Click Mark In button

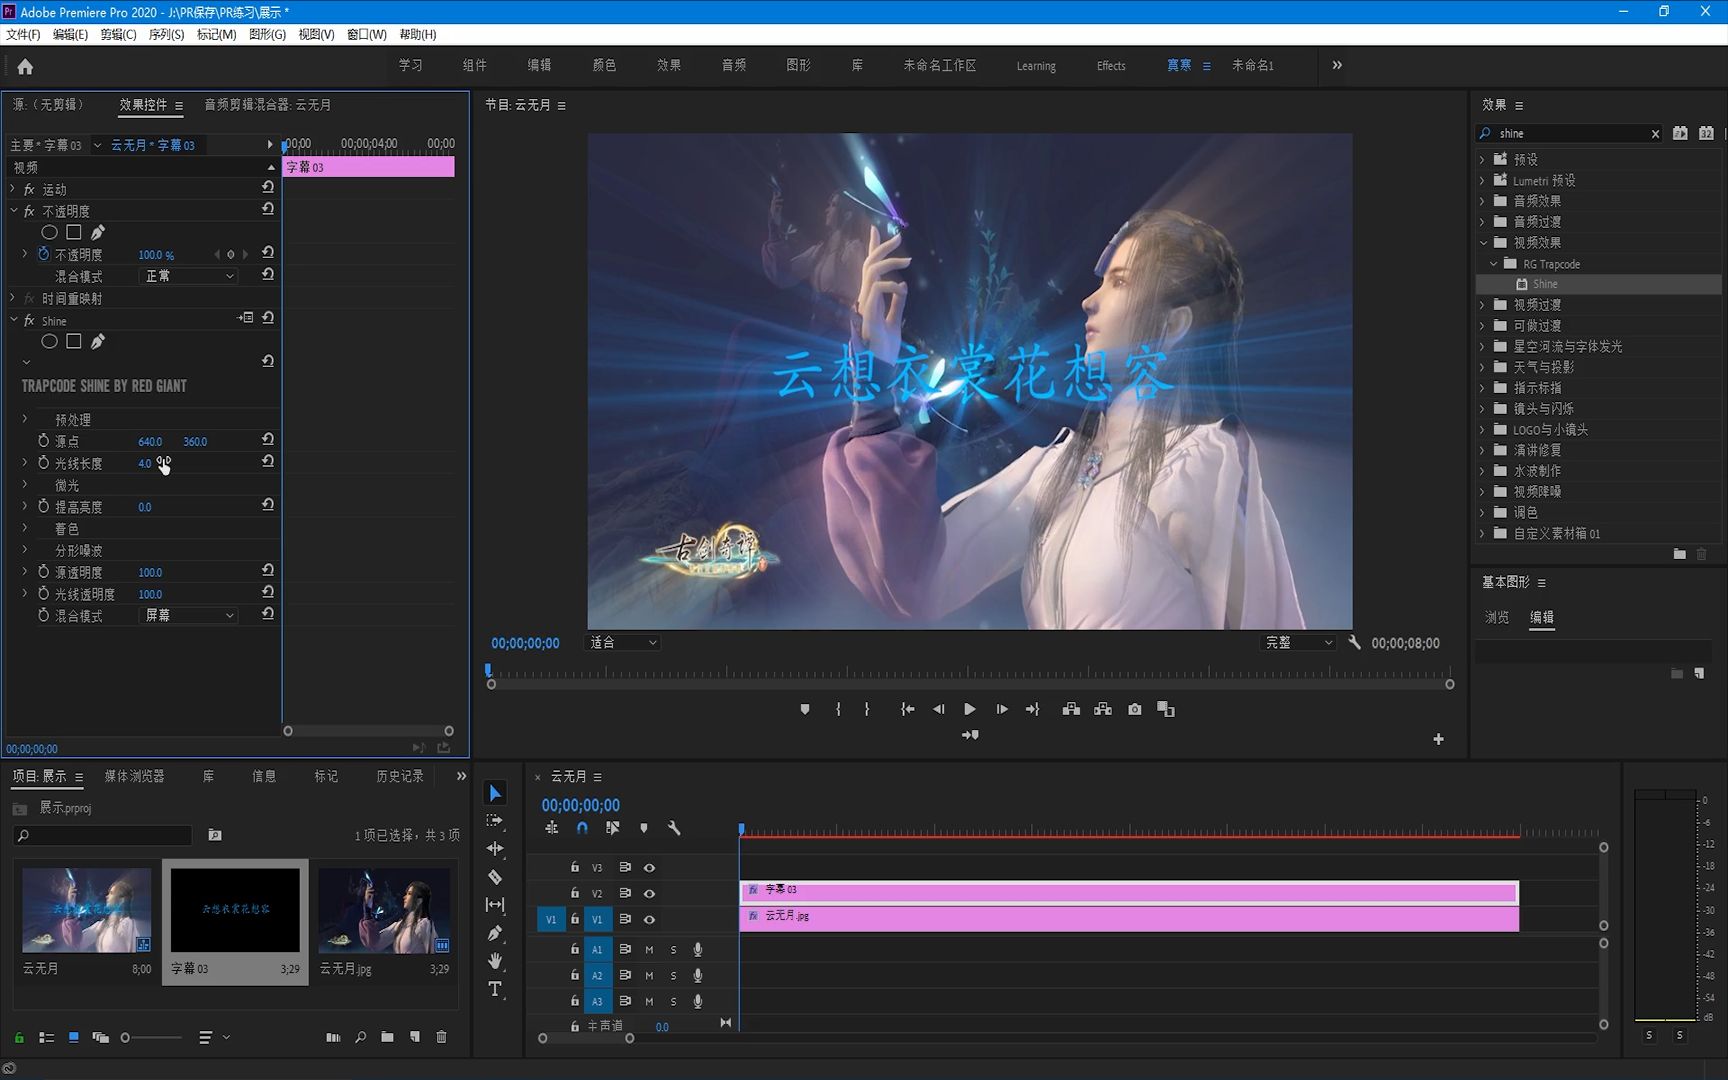838,709
